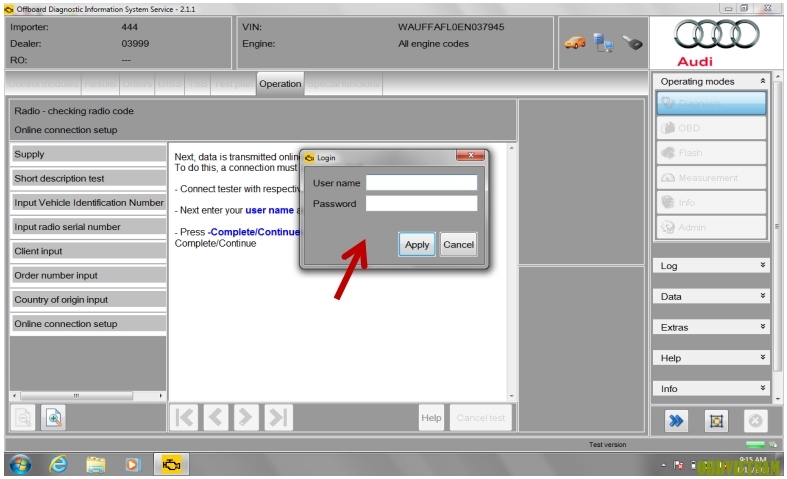Click the zoom-in magnifier document icon
The width and height of the screenshot is (787, 479).
point(53,417)
